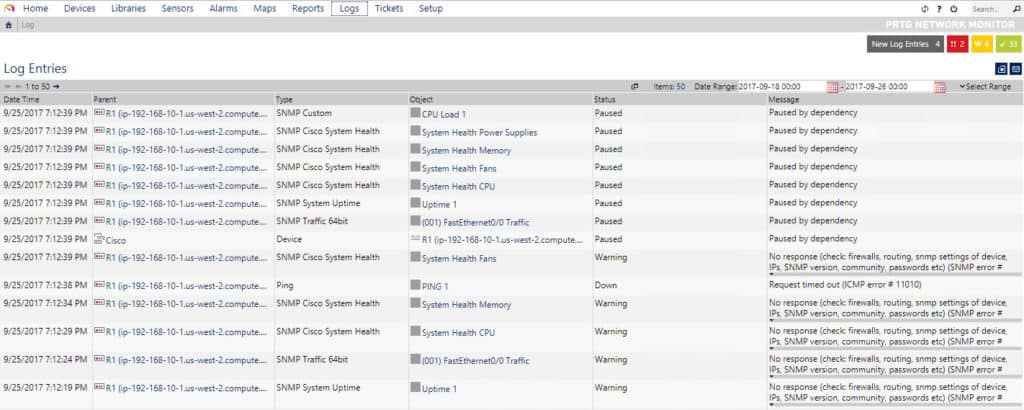Open the Libraries menu
The image size is (1024, 410).
pyautogui.click(x=129, y=8)
